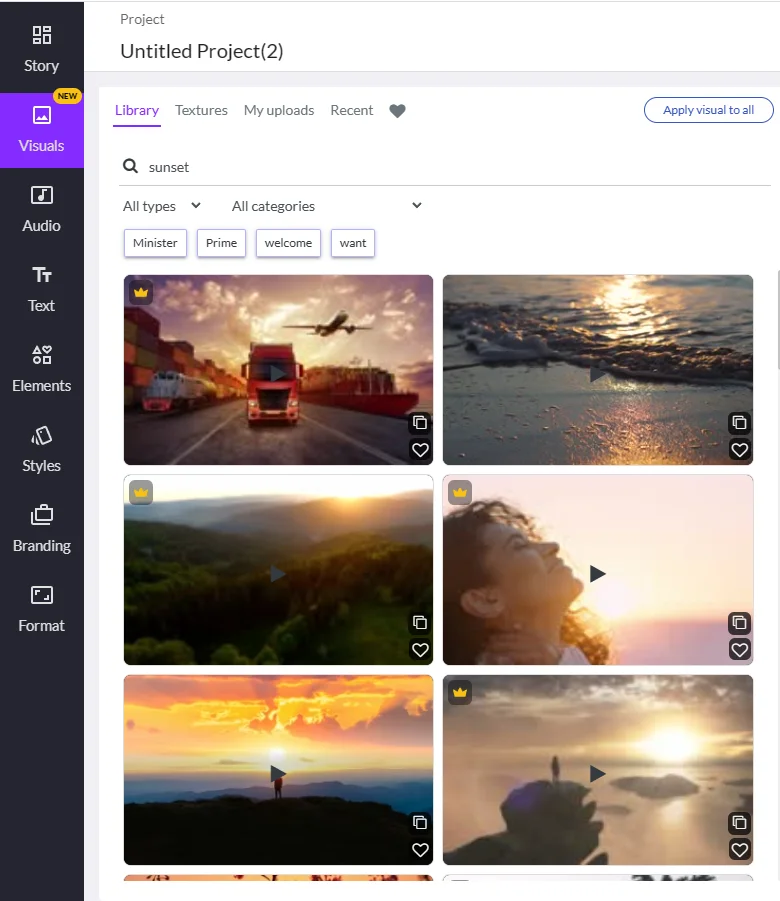
Task: Click the search magnifier icon
Action: (x=130, y=166)
